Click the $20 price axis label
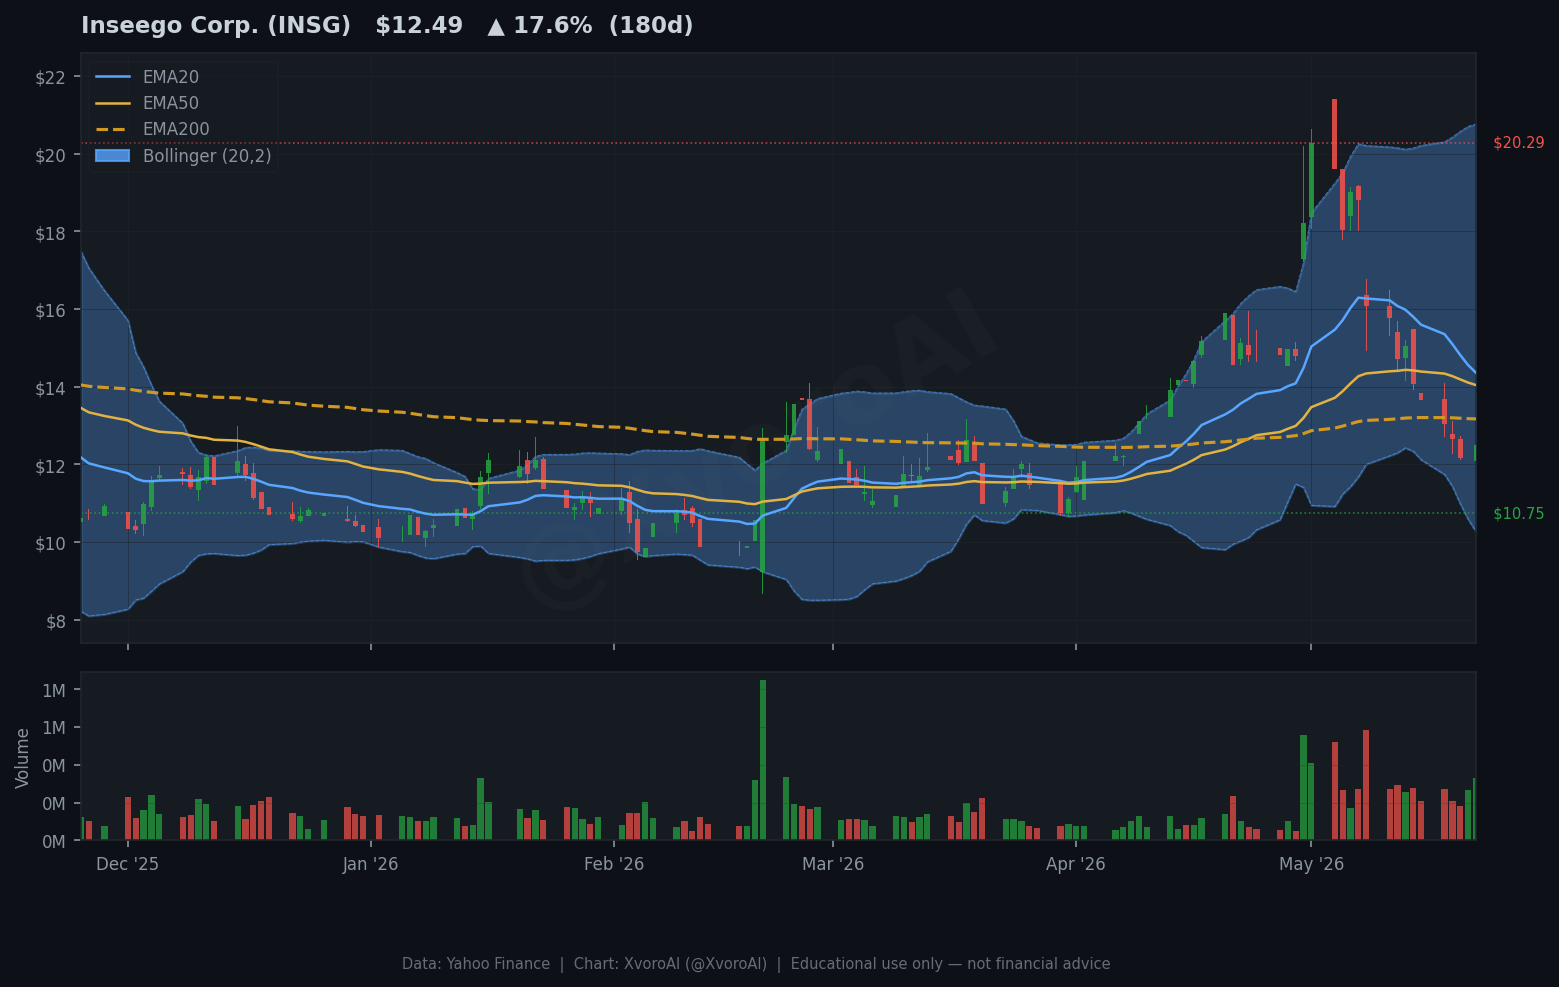 click(50, 155)
